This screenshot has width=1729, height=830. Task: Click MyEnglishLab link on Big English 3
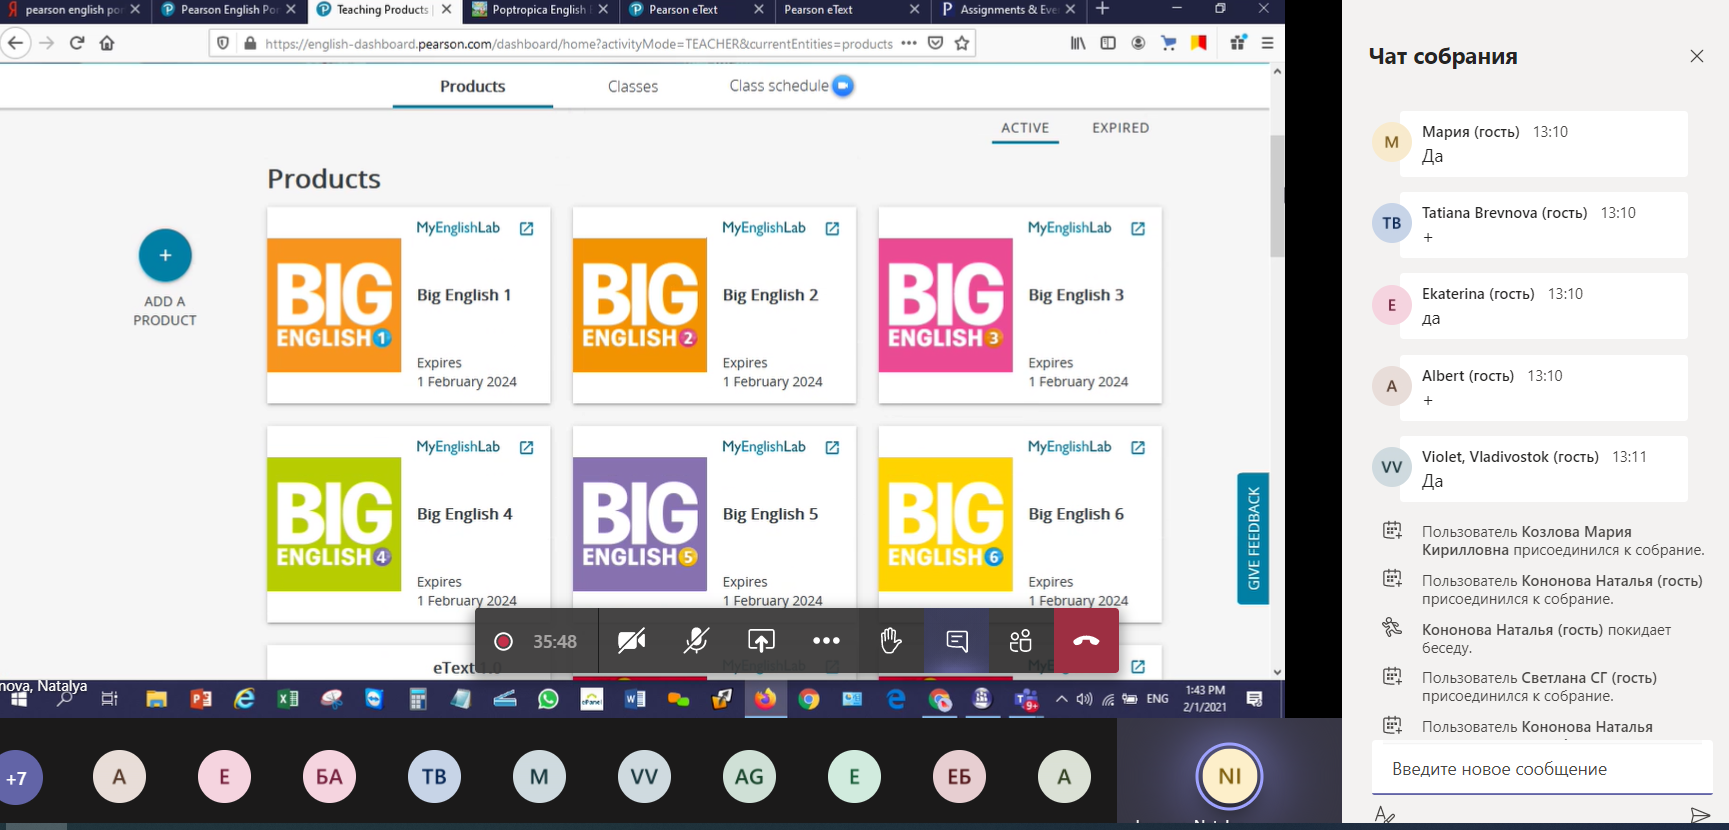click(x=1069, y=228)
